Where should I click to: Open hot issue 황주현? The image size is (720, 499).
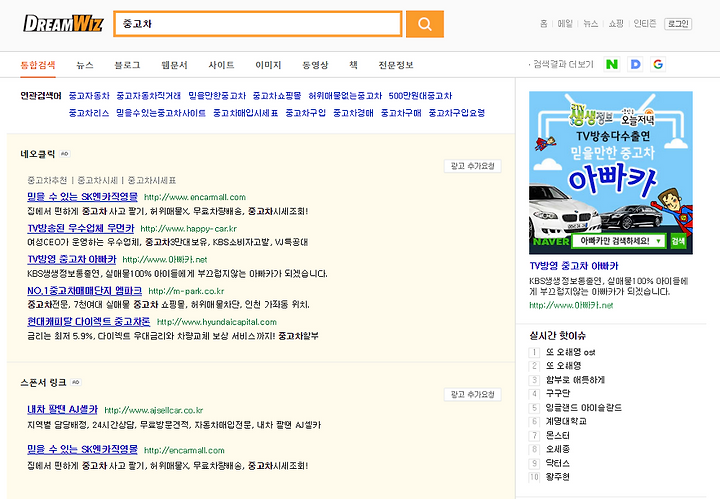tap(557, 477)
